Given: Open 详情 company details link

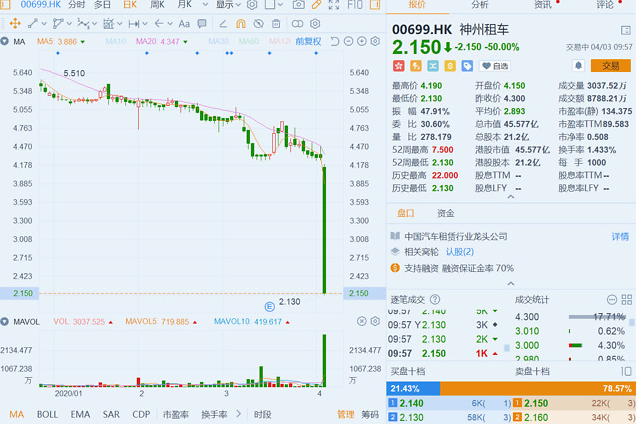Looking at the screenshot, I should 620,237.
